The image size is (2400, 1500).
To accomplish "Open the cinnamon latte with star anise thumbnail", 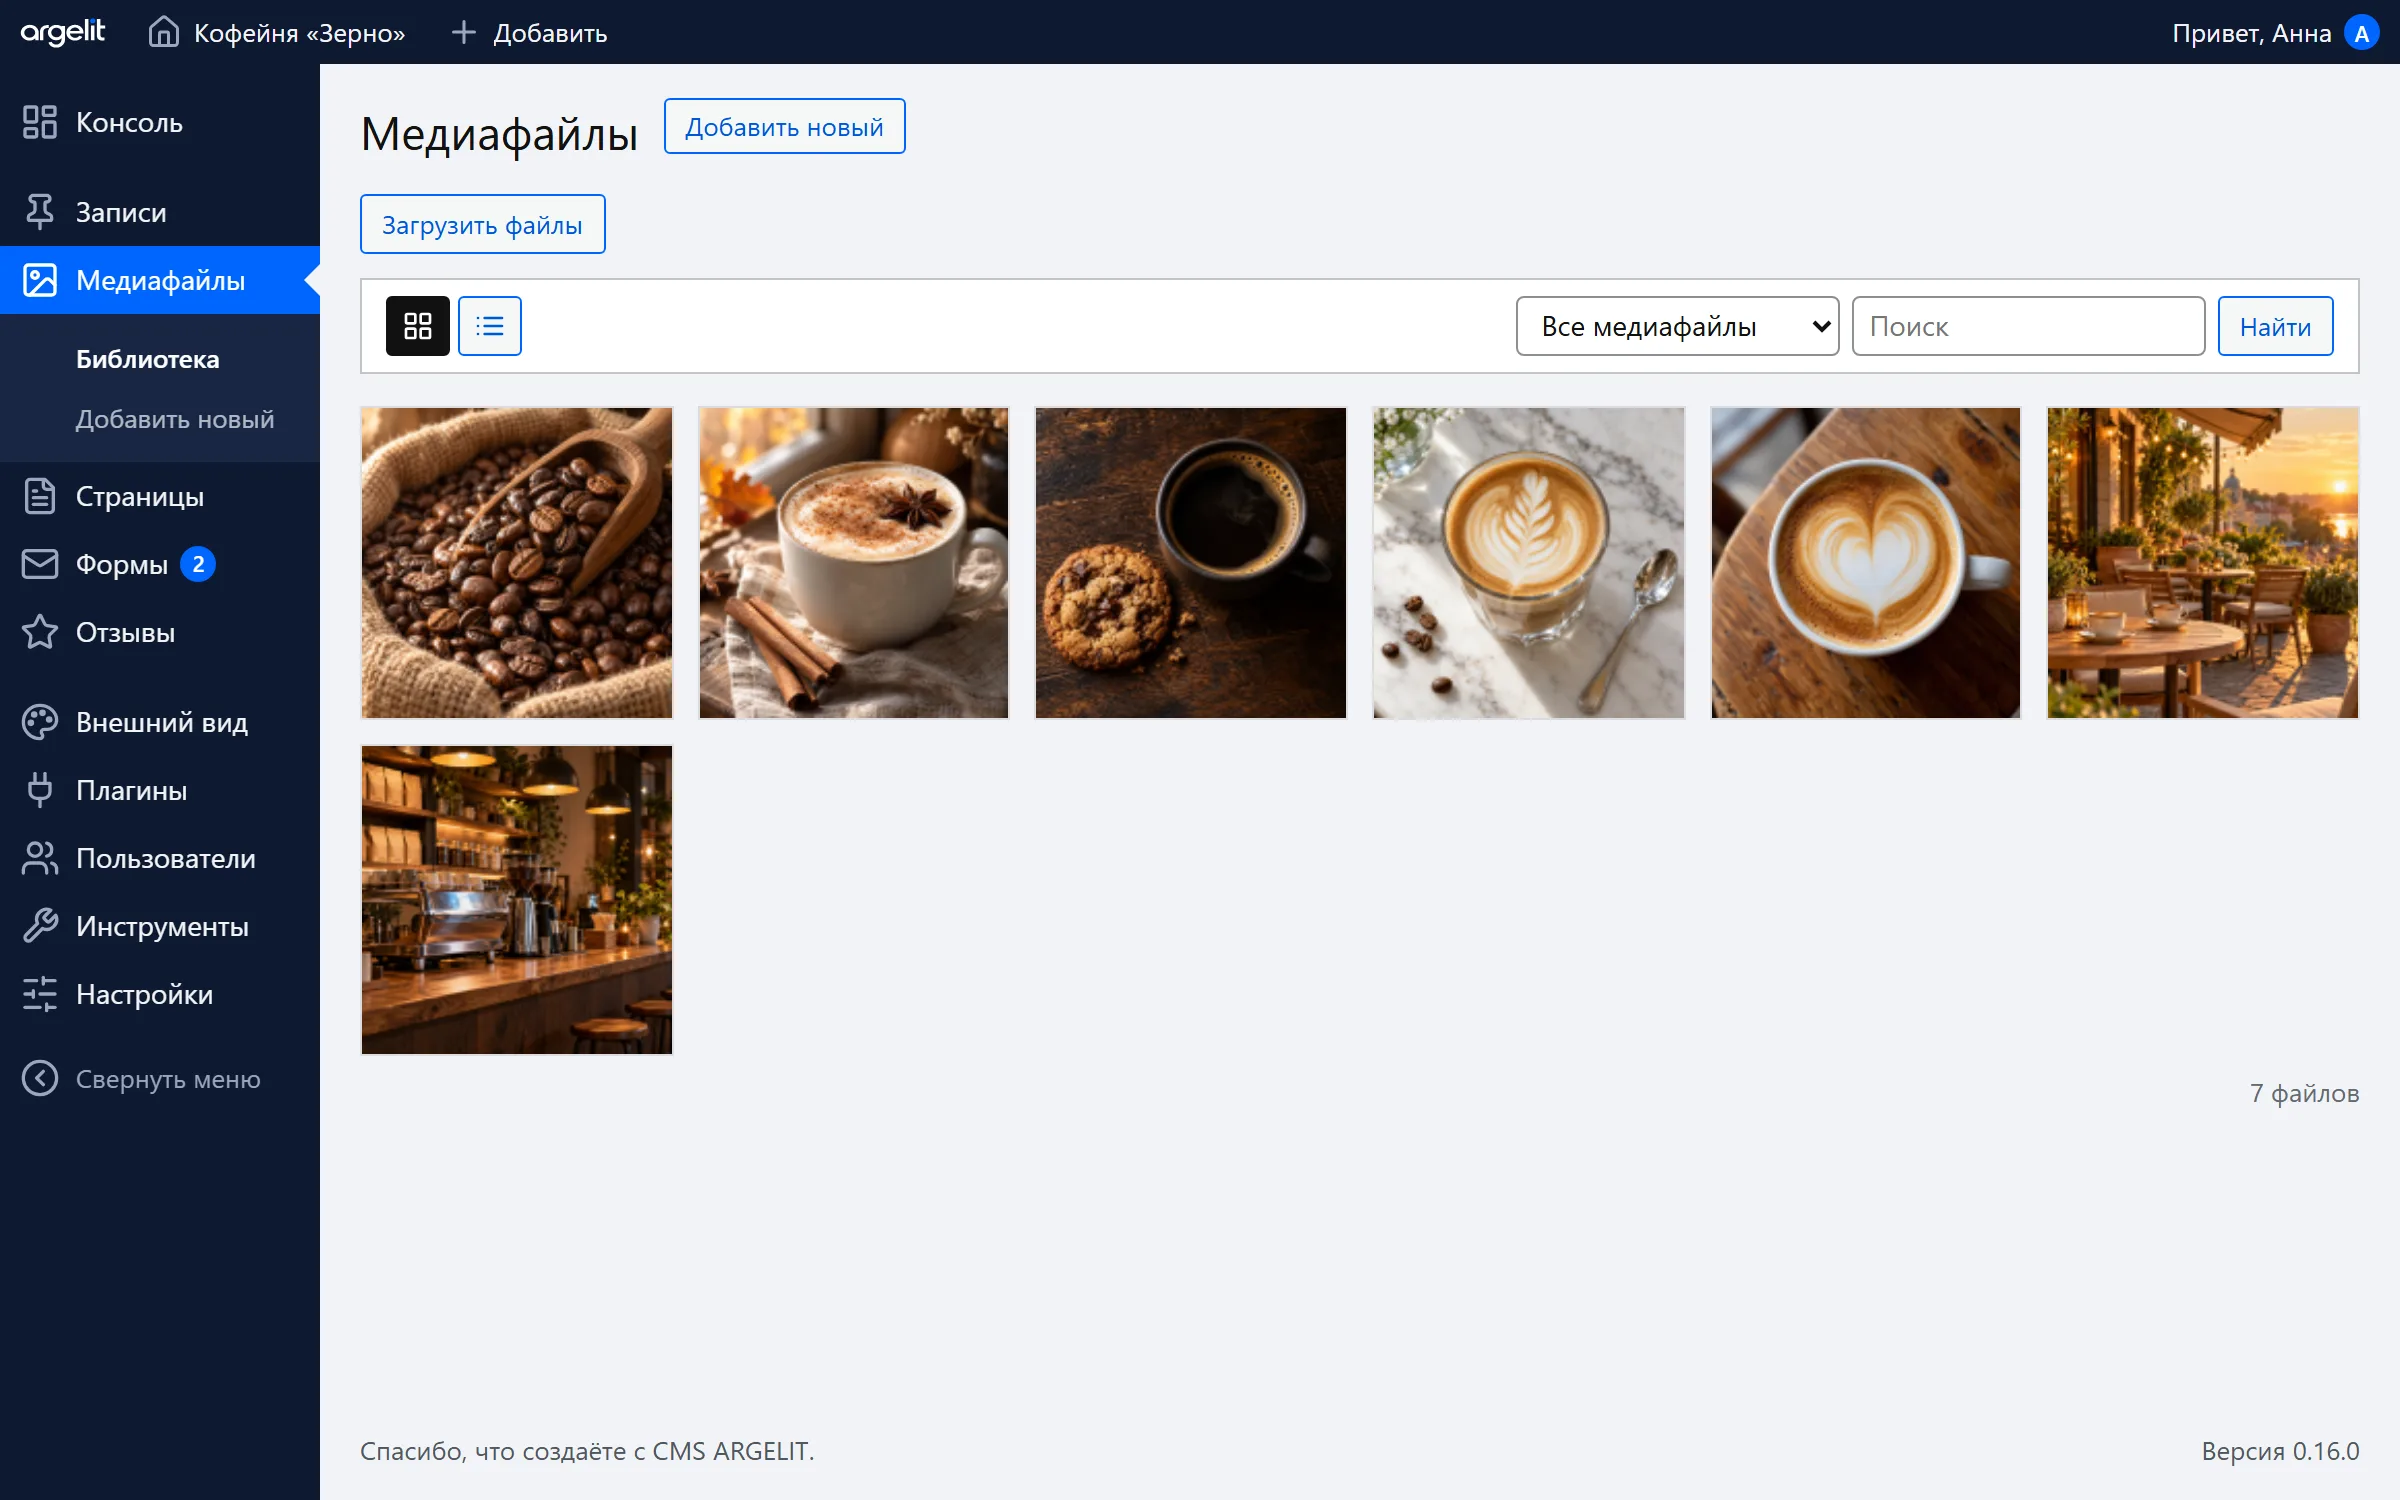I will (x=853, y=562).
